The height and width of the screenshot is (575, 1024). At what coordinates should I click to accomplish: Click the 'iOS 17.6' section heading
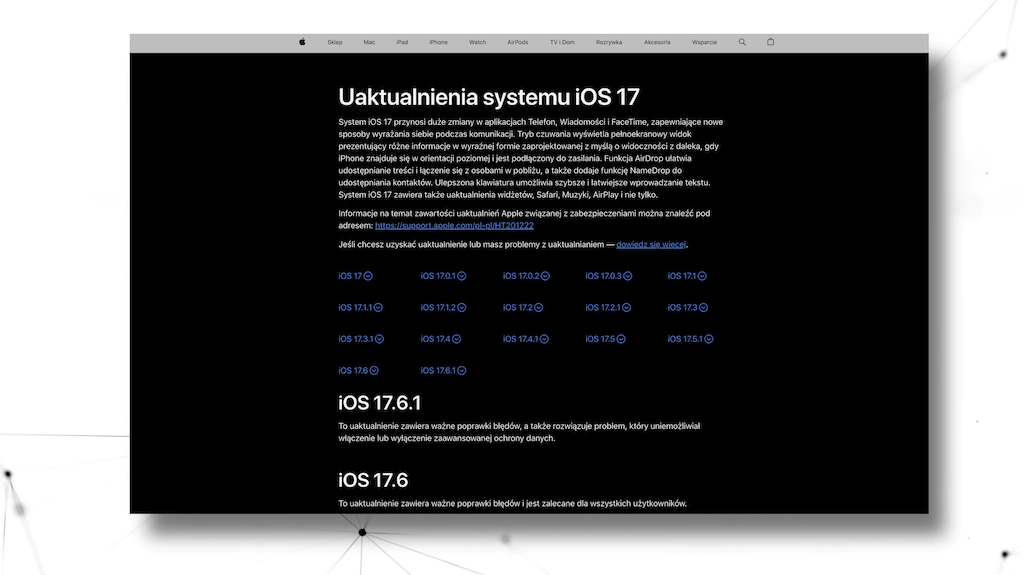point(373,480)
